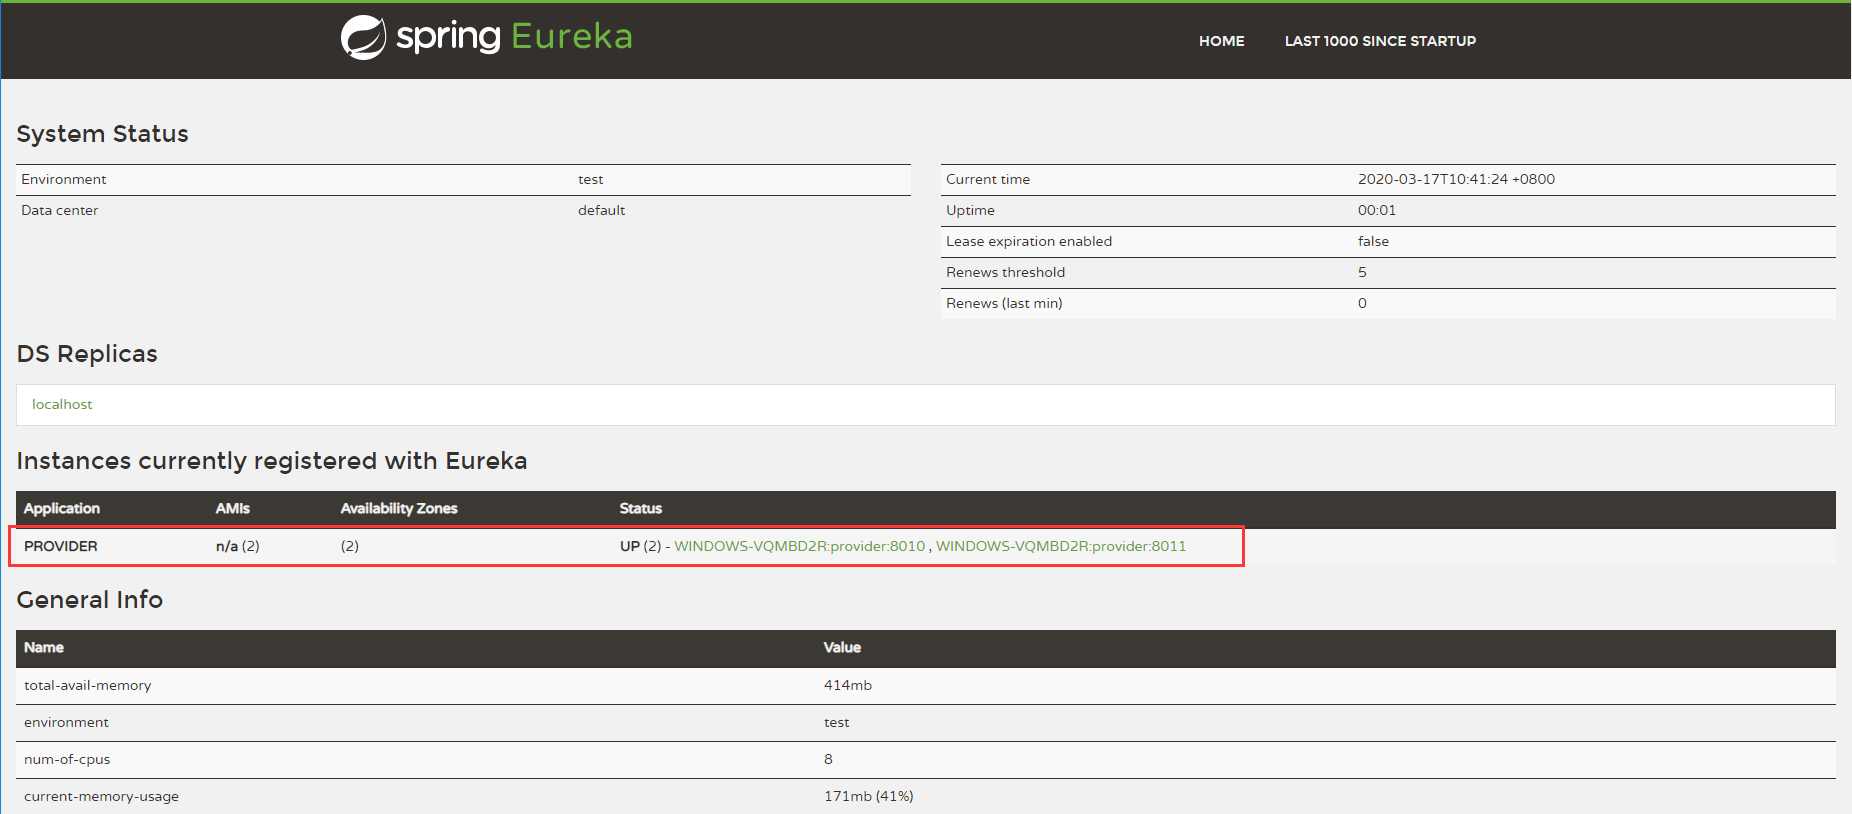Viewport: 1852px width, 814px height.
Task: Click the Lease expiration enabled label
Action: [x=1029, y=241]
